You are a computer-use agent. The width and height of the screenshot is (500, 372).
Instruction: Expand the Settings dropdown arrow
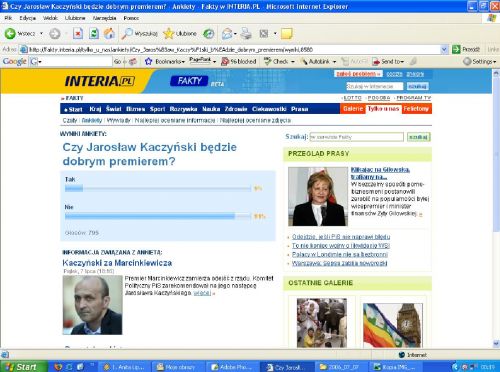pyautogui.click(x=494, y=62)
